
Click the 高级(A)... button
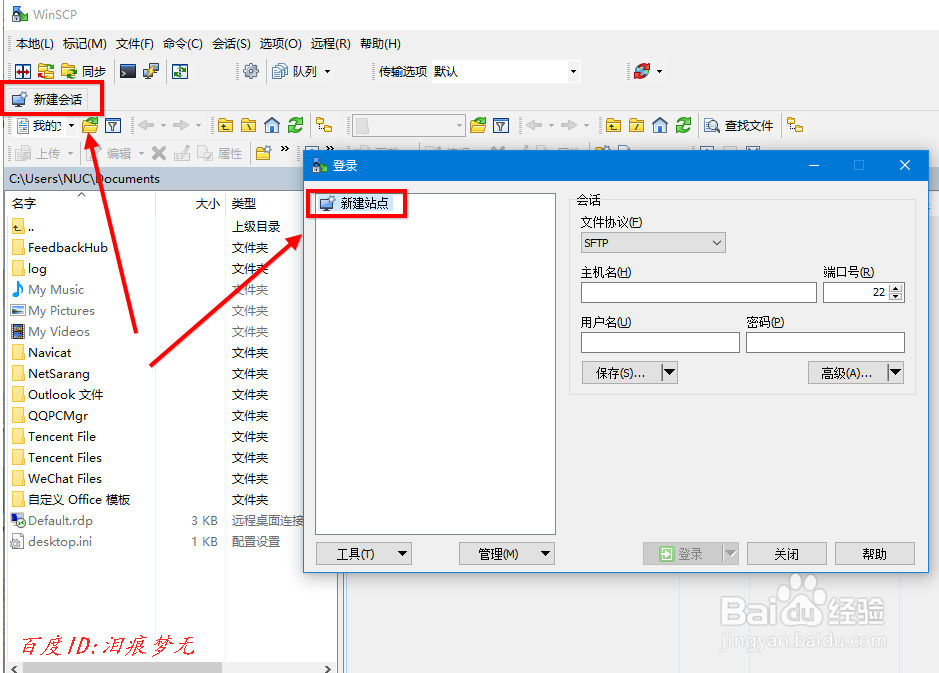(847, 373)
